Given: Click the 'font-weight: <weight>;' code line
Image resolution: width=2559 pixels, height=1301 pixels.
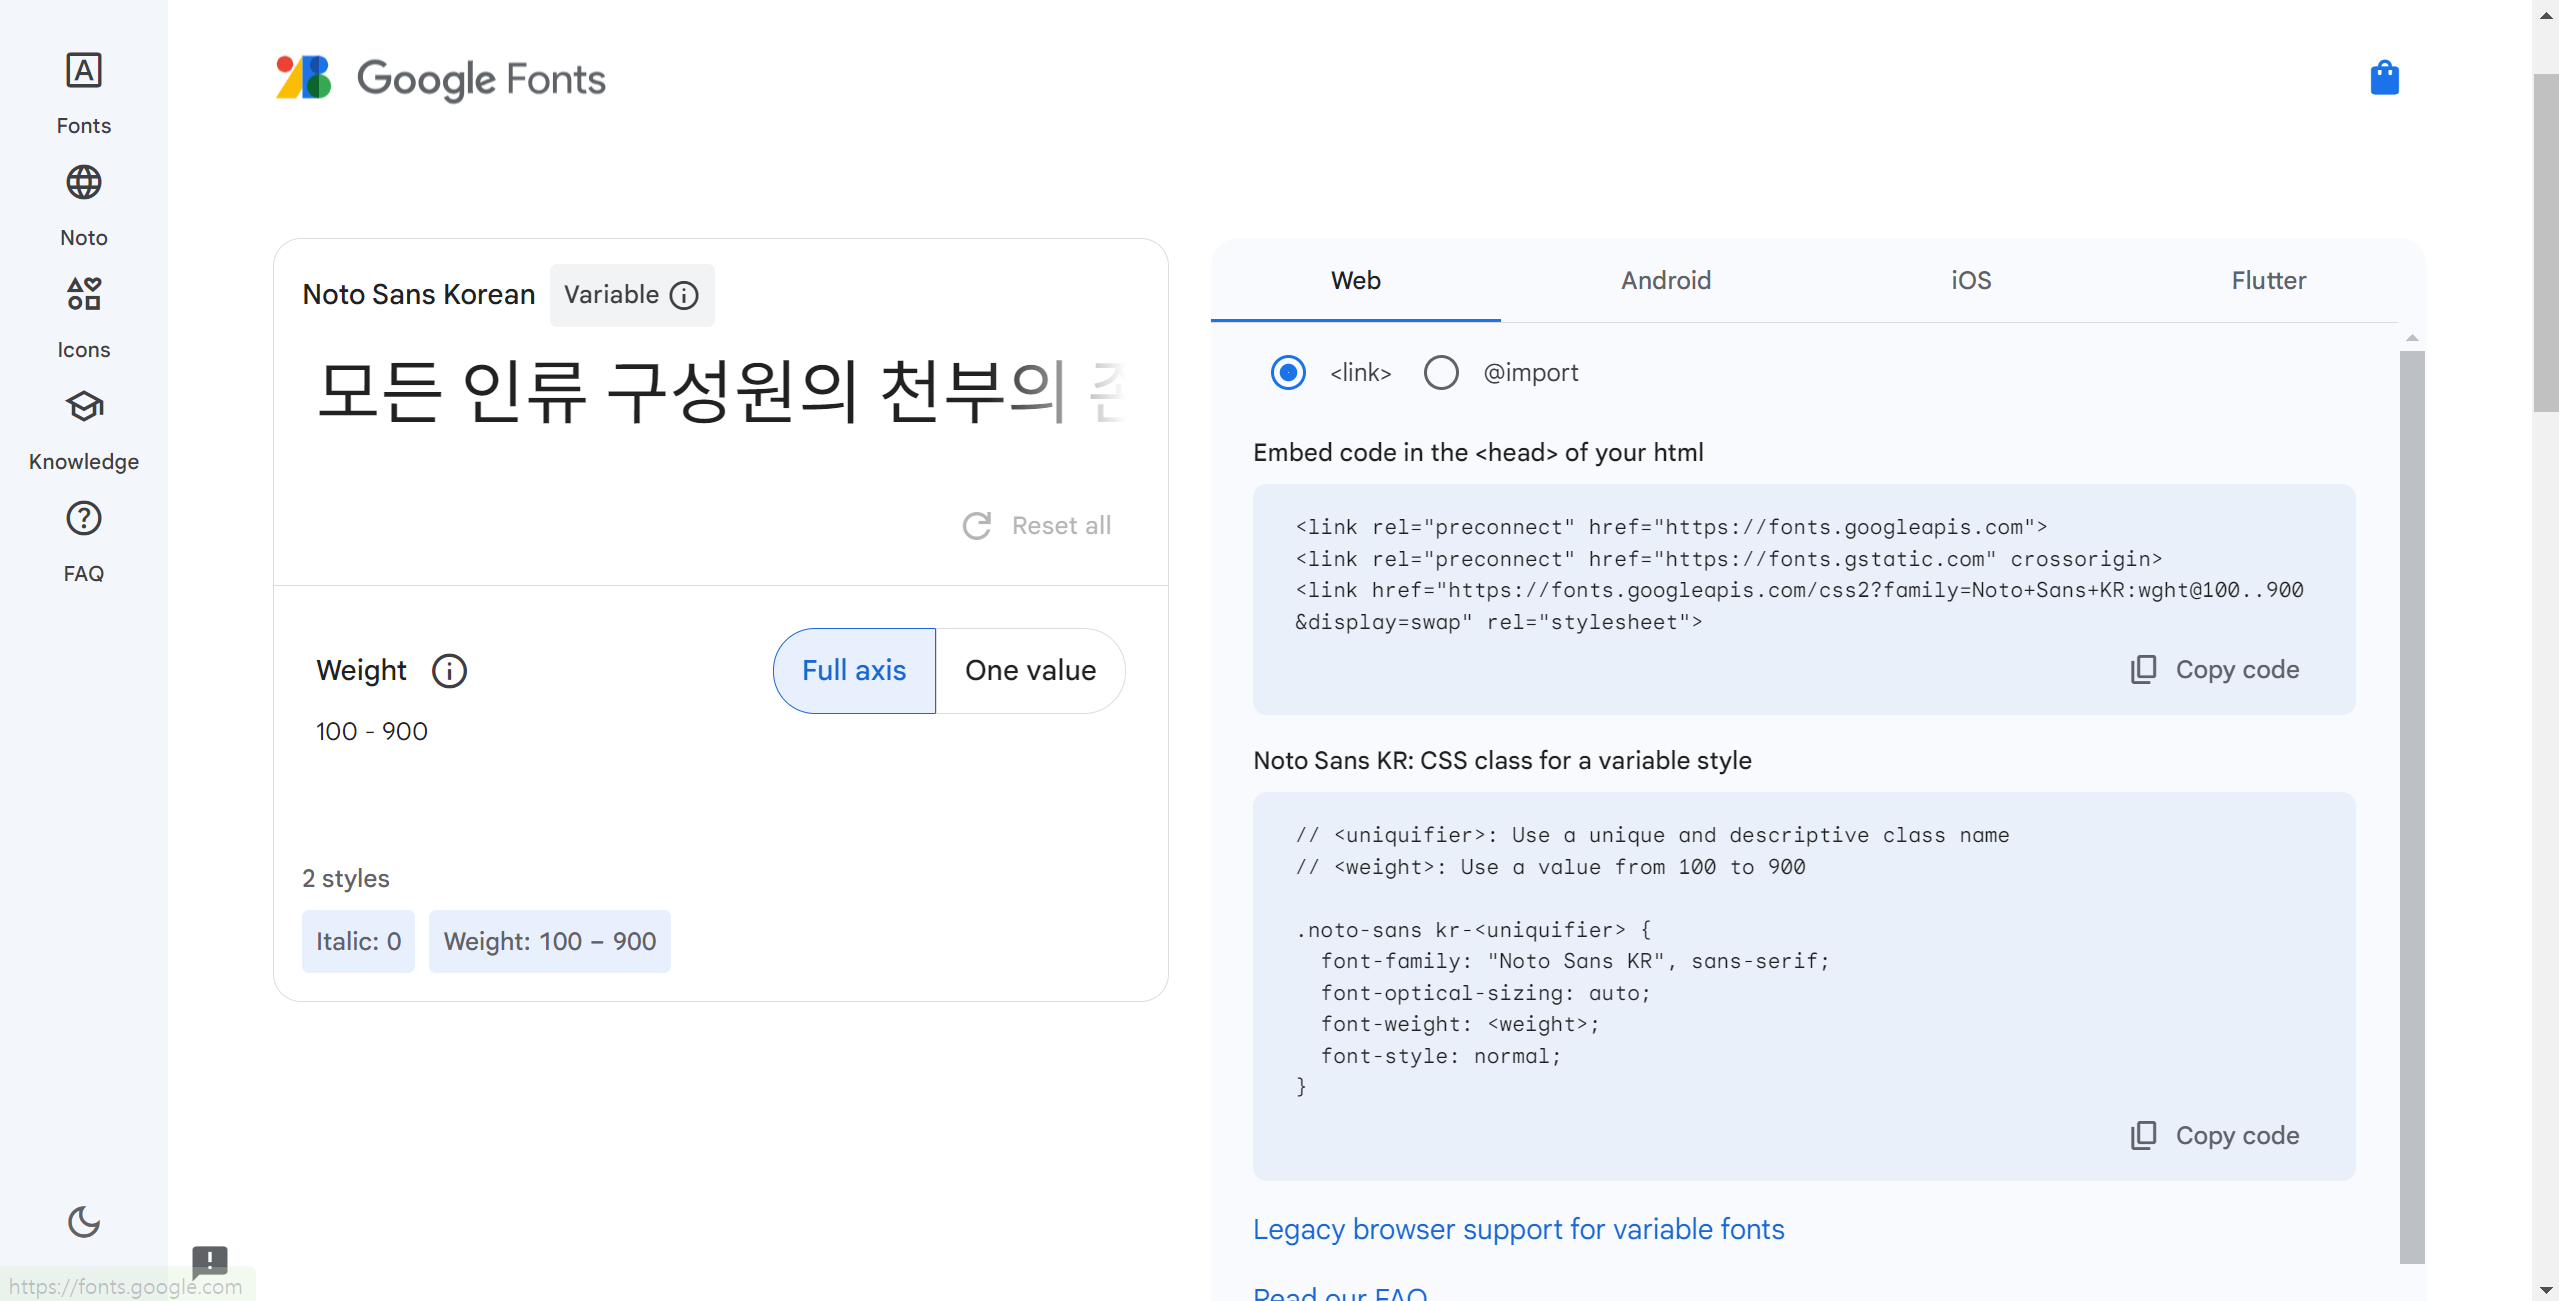Looking at the screenshot, I should click(1460, 1025).
